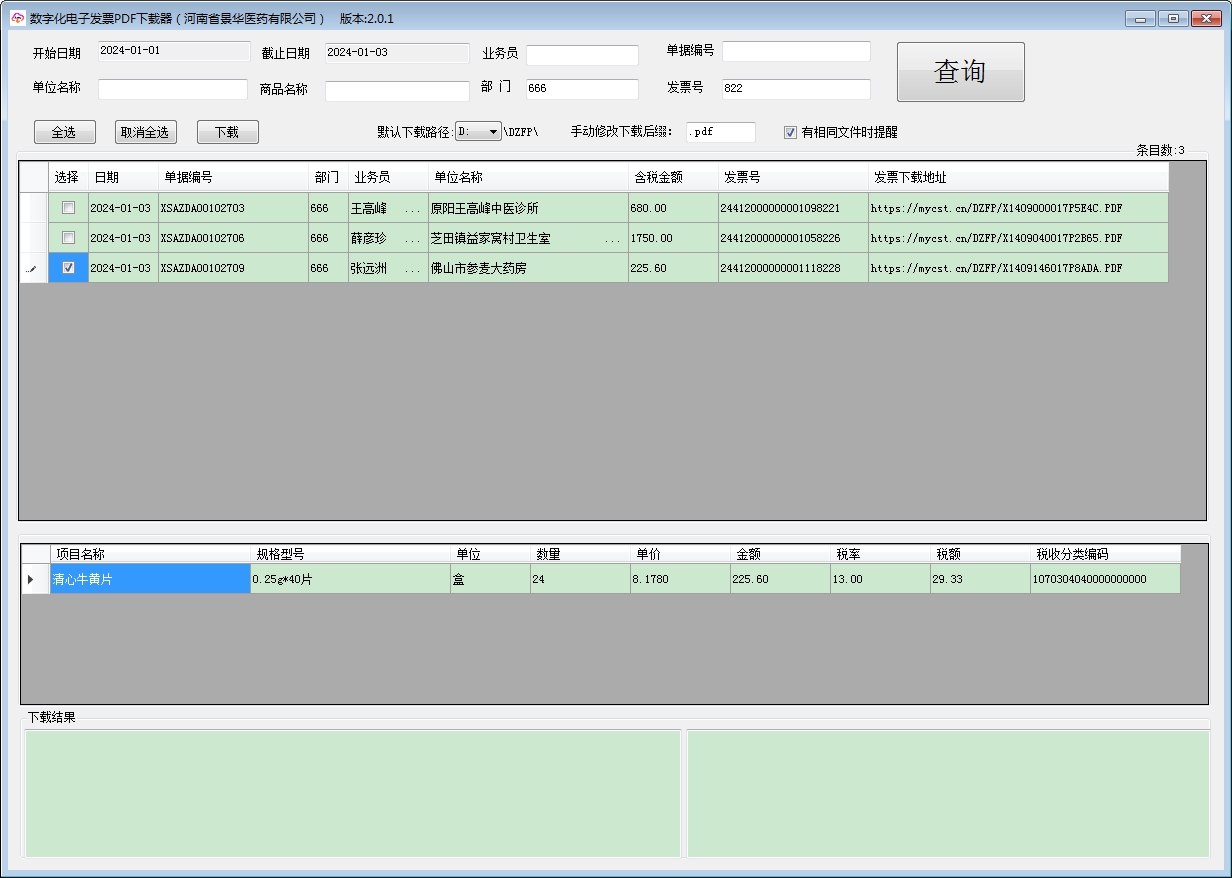Check the row checkbox for 原阳王高峰中医诊所
1232x878 pixels.
click(68, 208)
